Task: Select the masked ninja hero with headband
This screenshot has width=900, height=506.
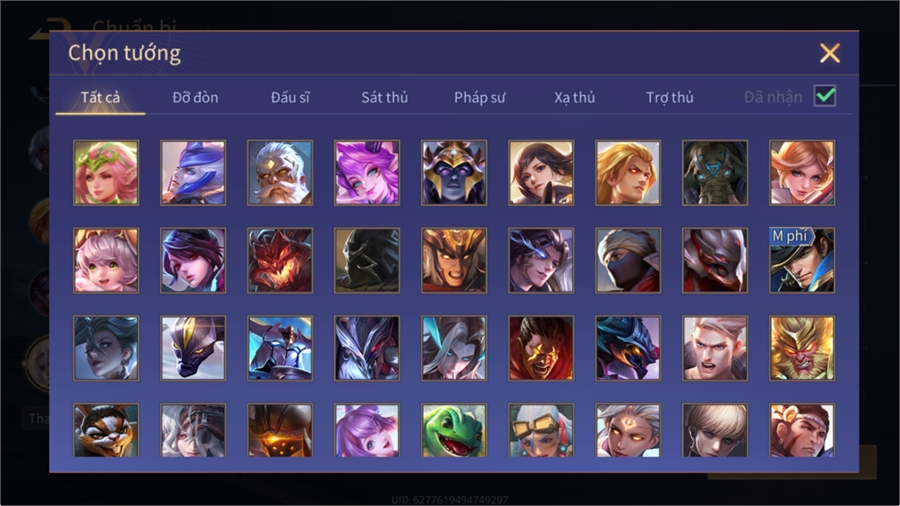Action: click(x=628, y=260)
